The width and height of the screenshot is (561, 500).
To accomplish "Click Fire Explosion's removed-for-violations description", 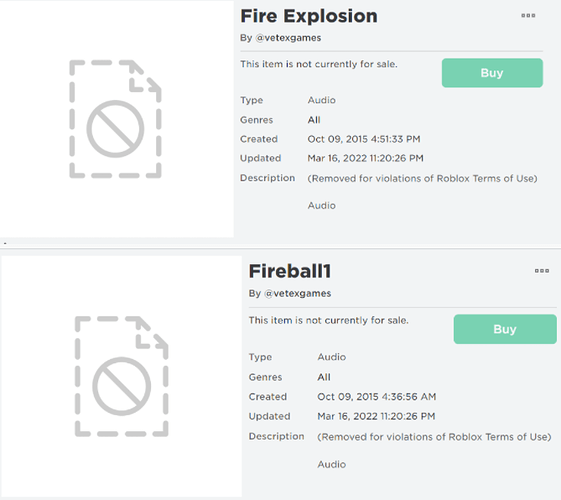I will [422, 178].
